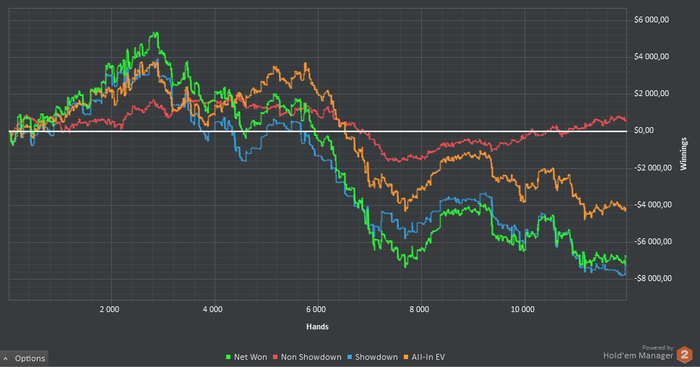Click the green Net Won color swatch
Viewport: 700px width, 367px height.
228,357
